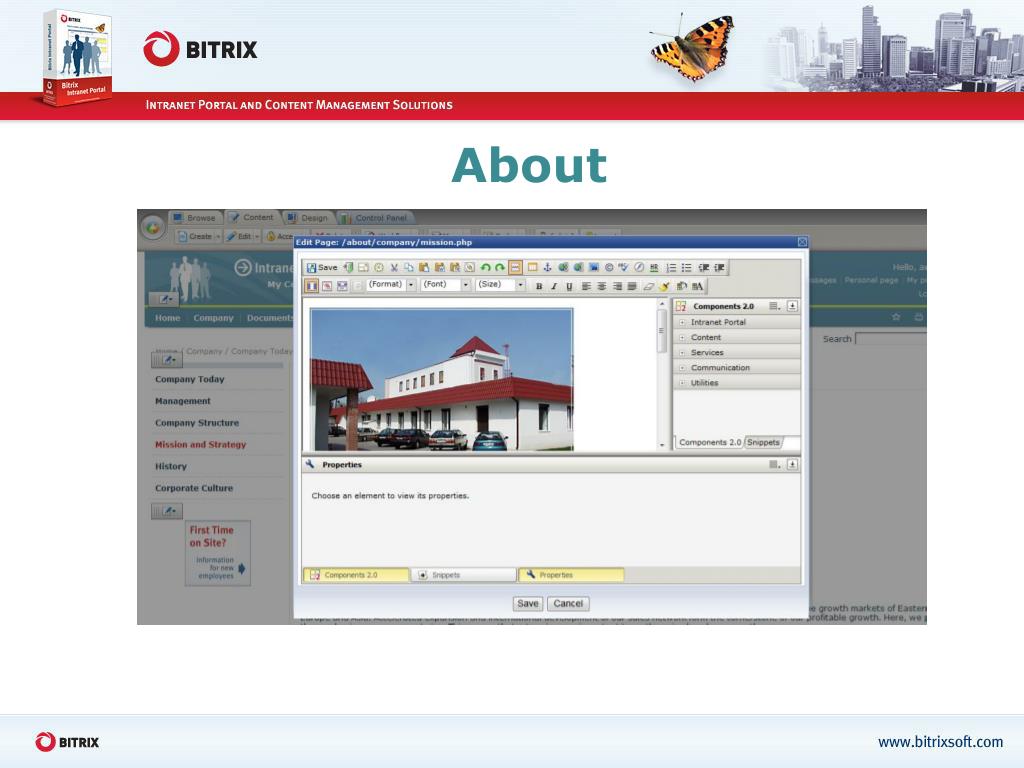Open the Management sidebar link
Screen dimensions: 1024x768
coord(183,401)
